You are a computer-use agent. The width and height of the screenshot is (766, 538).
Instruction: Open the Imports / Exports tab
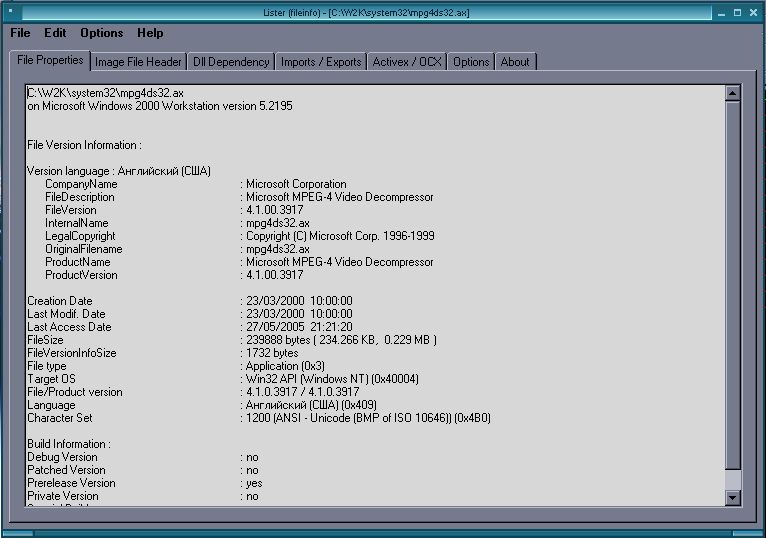pos(321,62)
